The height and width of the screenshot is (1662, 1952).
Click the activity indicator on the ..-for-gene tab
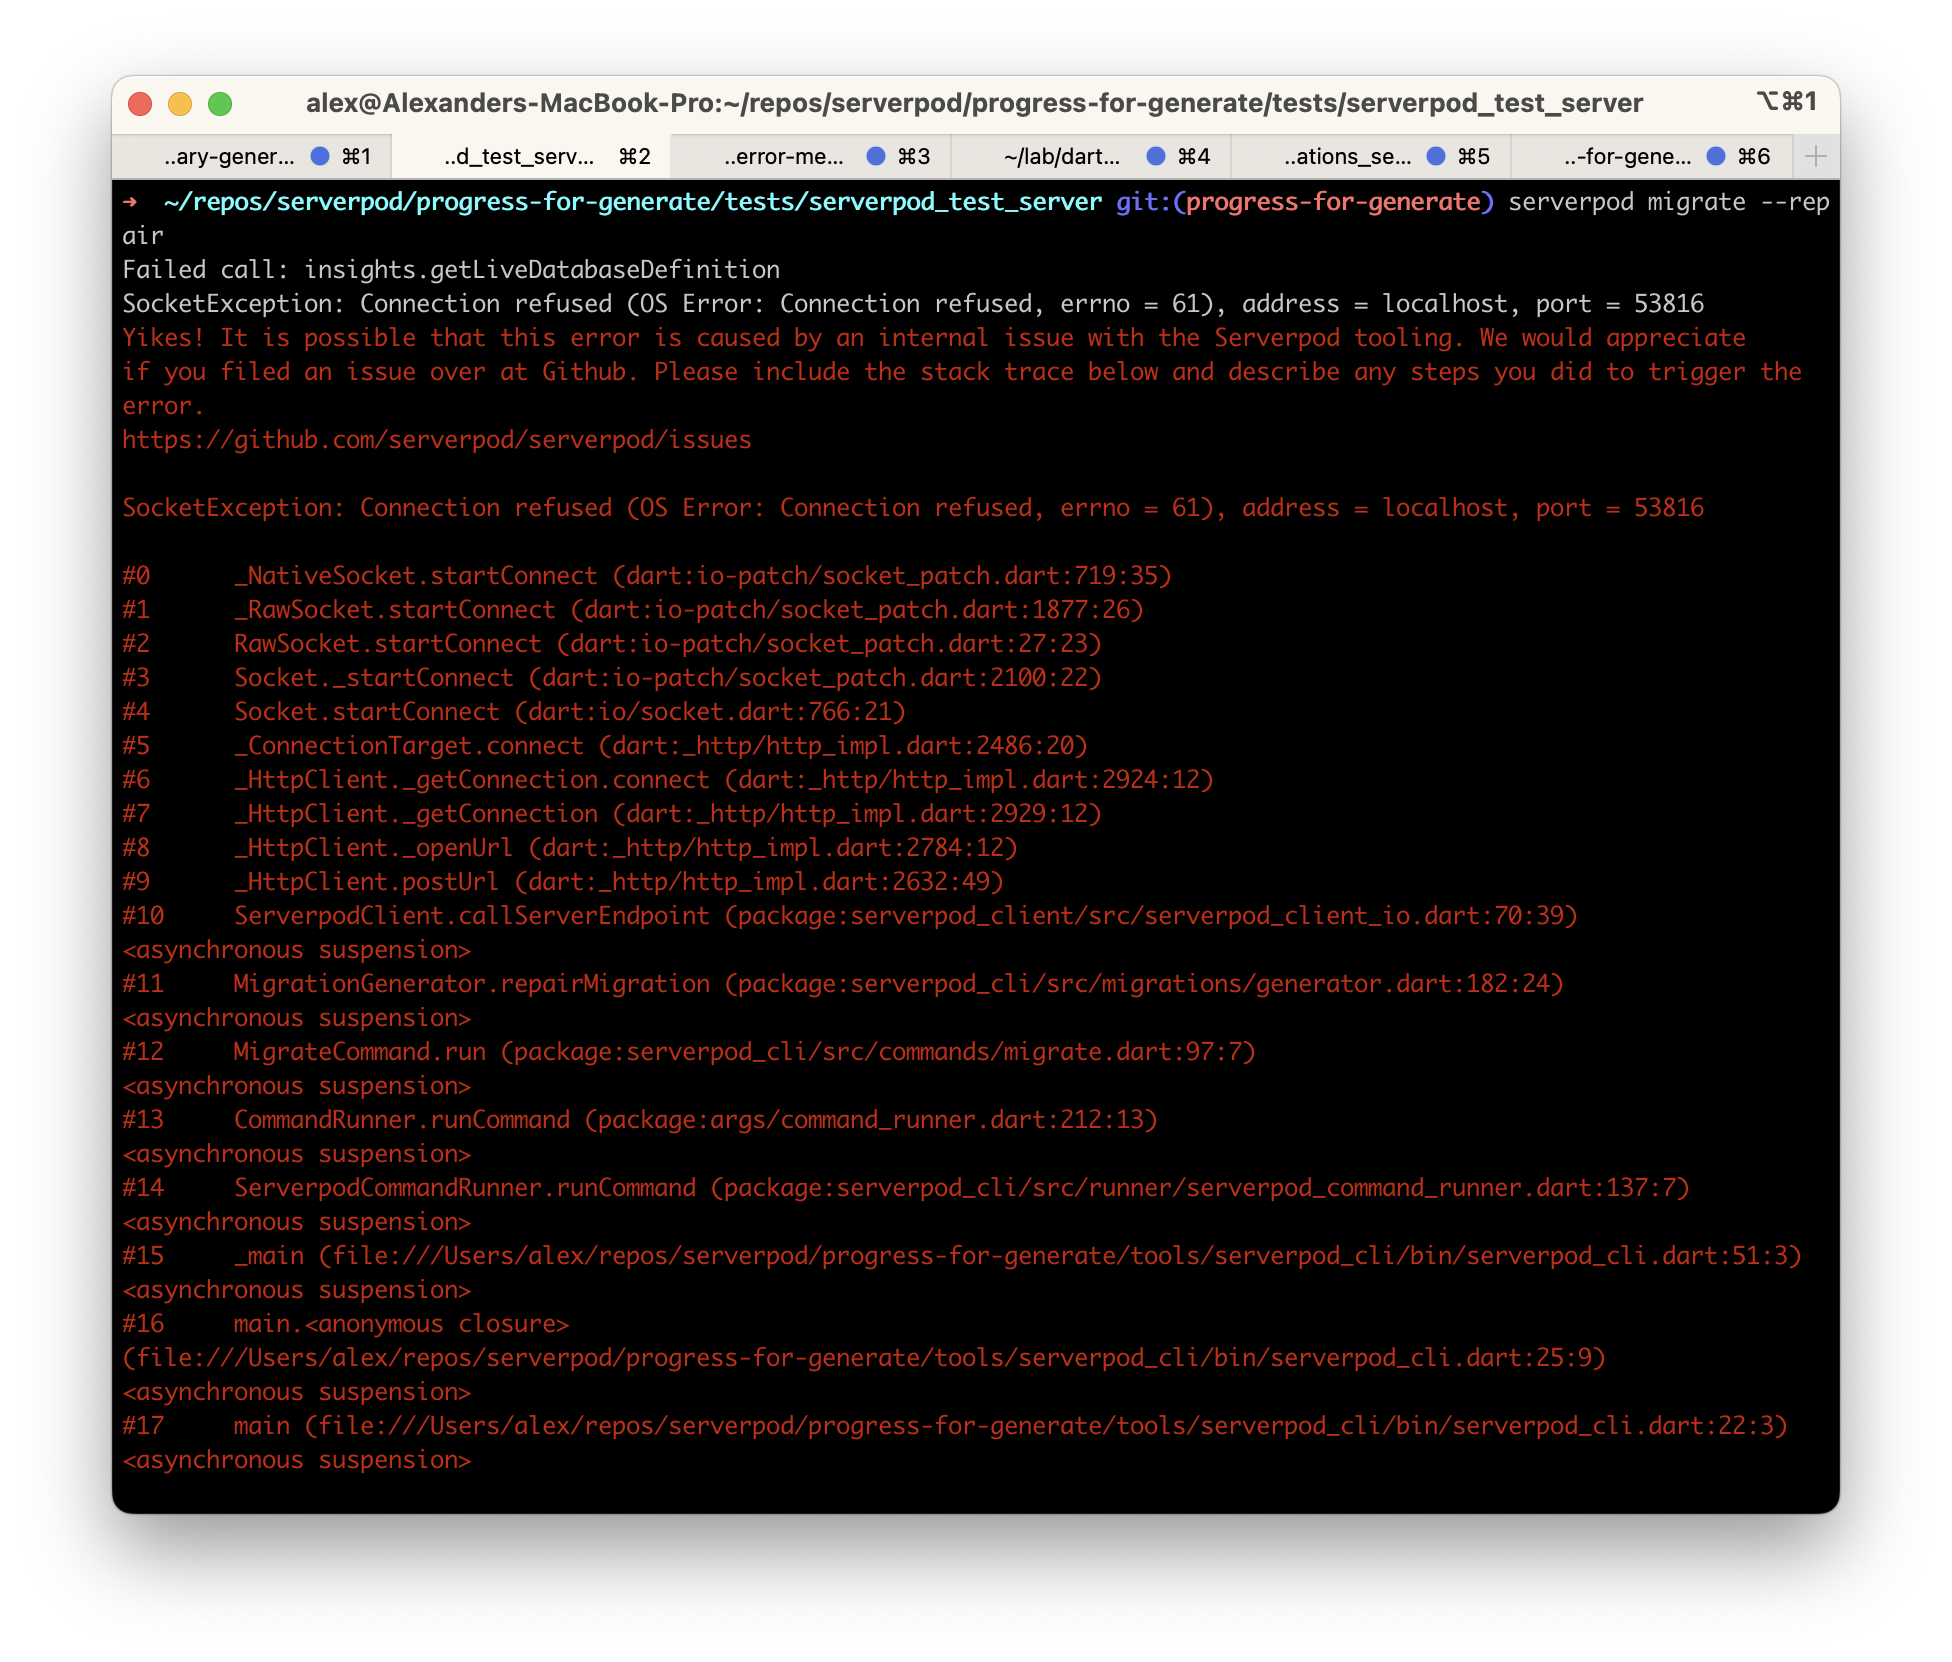point(1716,156)
